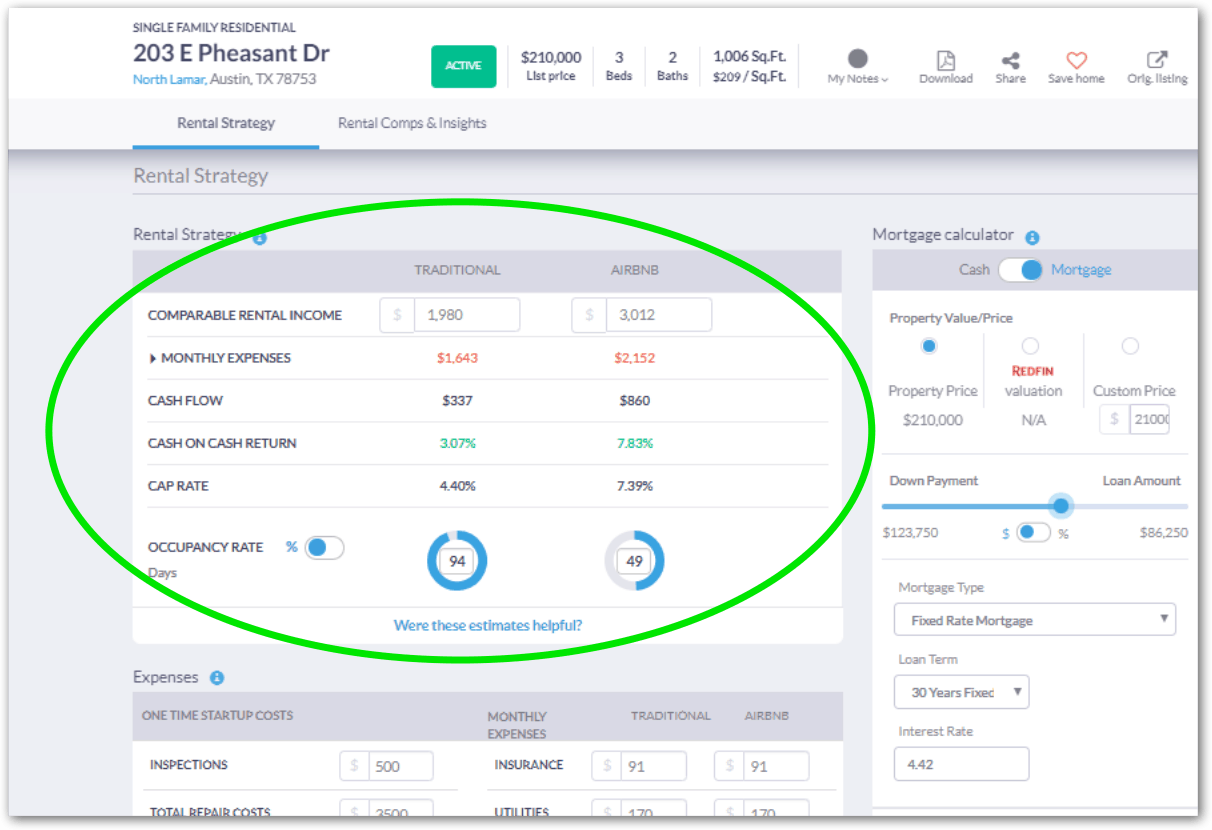Click the $86,250 loan amount value
This screenshot has width=1212, height=830.
[x=1163, y=533]
